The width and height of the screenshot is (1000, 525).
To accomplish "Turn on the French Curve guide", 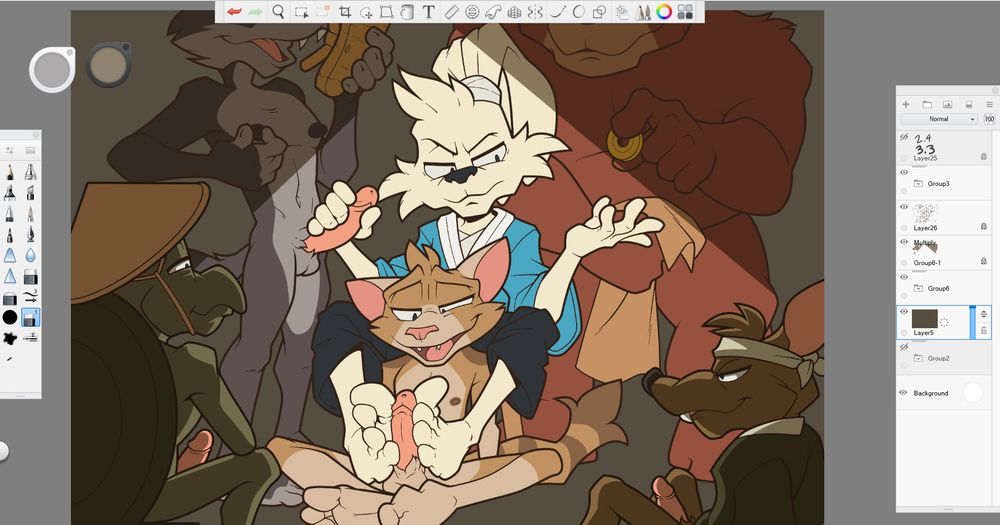I will (493, 11).
